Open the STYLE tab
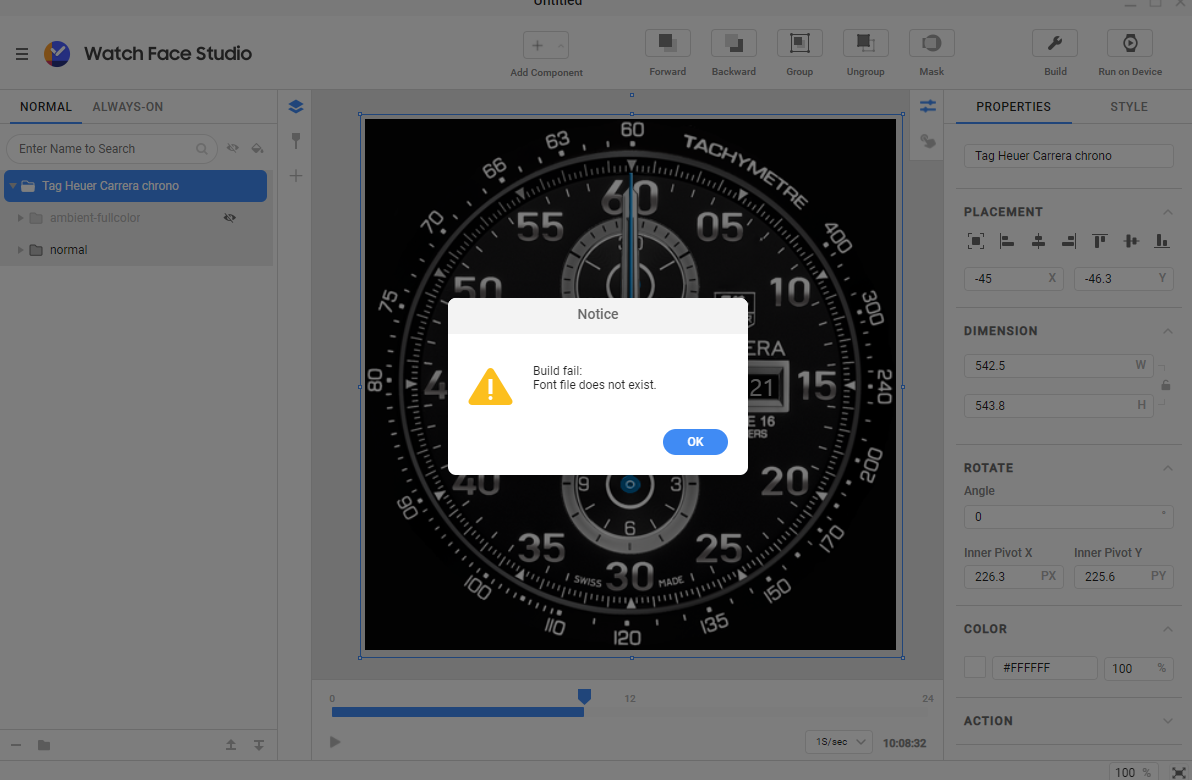 (1129, 107)
